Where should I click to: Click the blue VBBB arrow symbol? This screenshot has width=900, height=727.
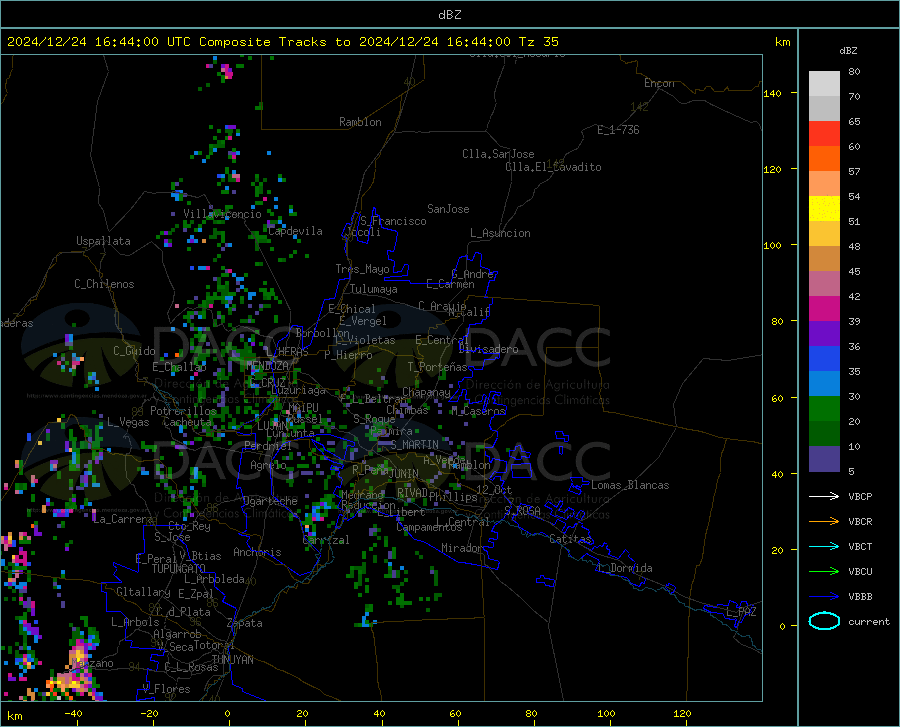(824, 597)
